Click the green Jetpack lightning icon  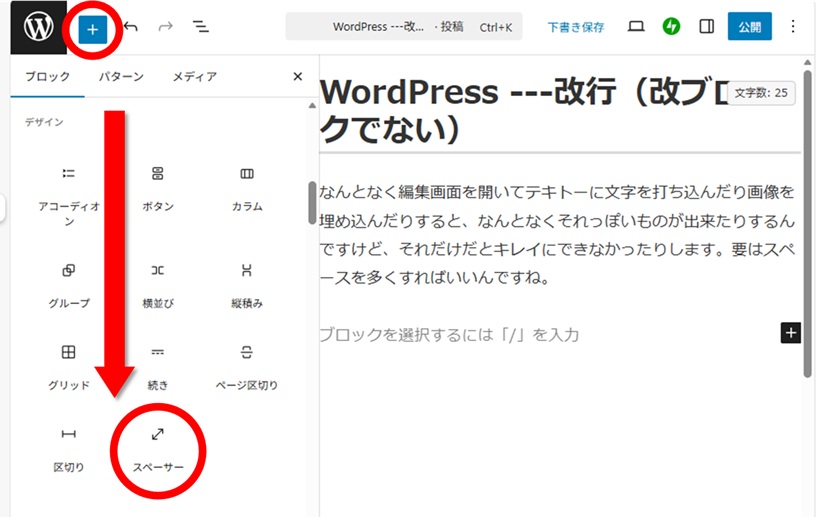[x=671, y=27]
